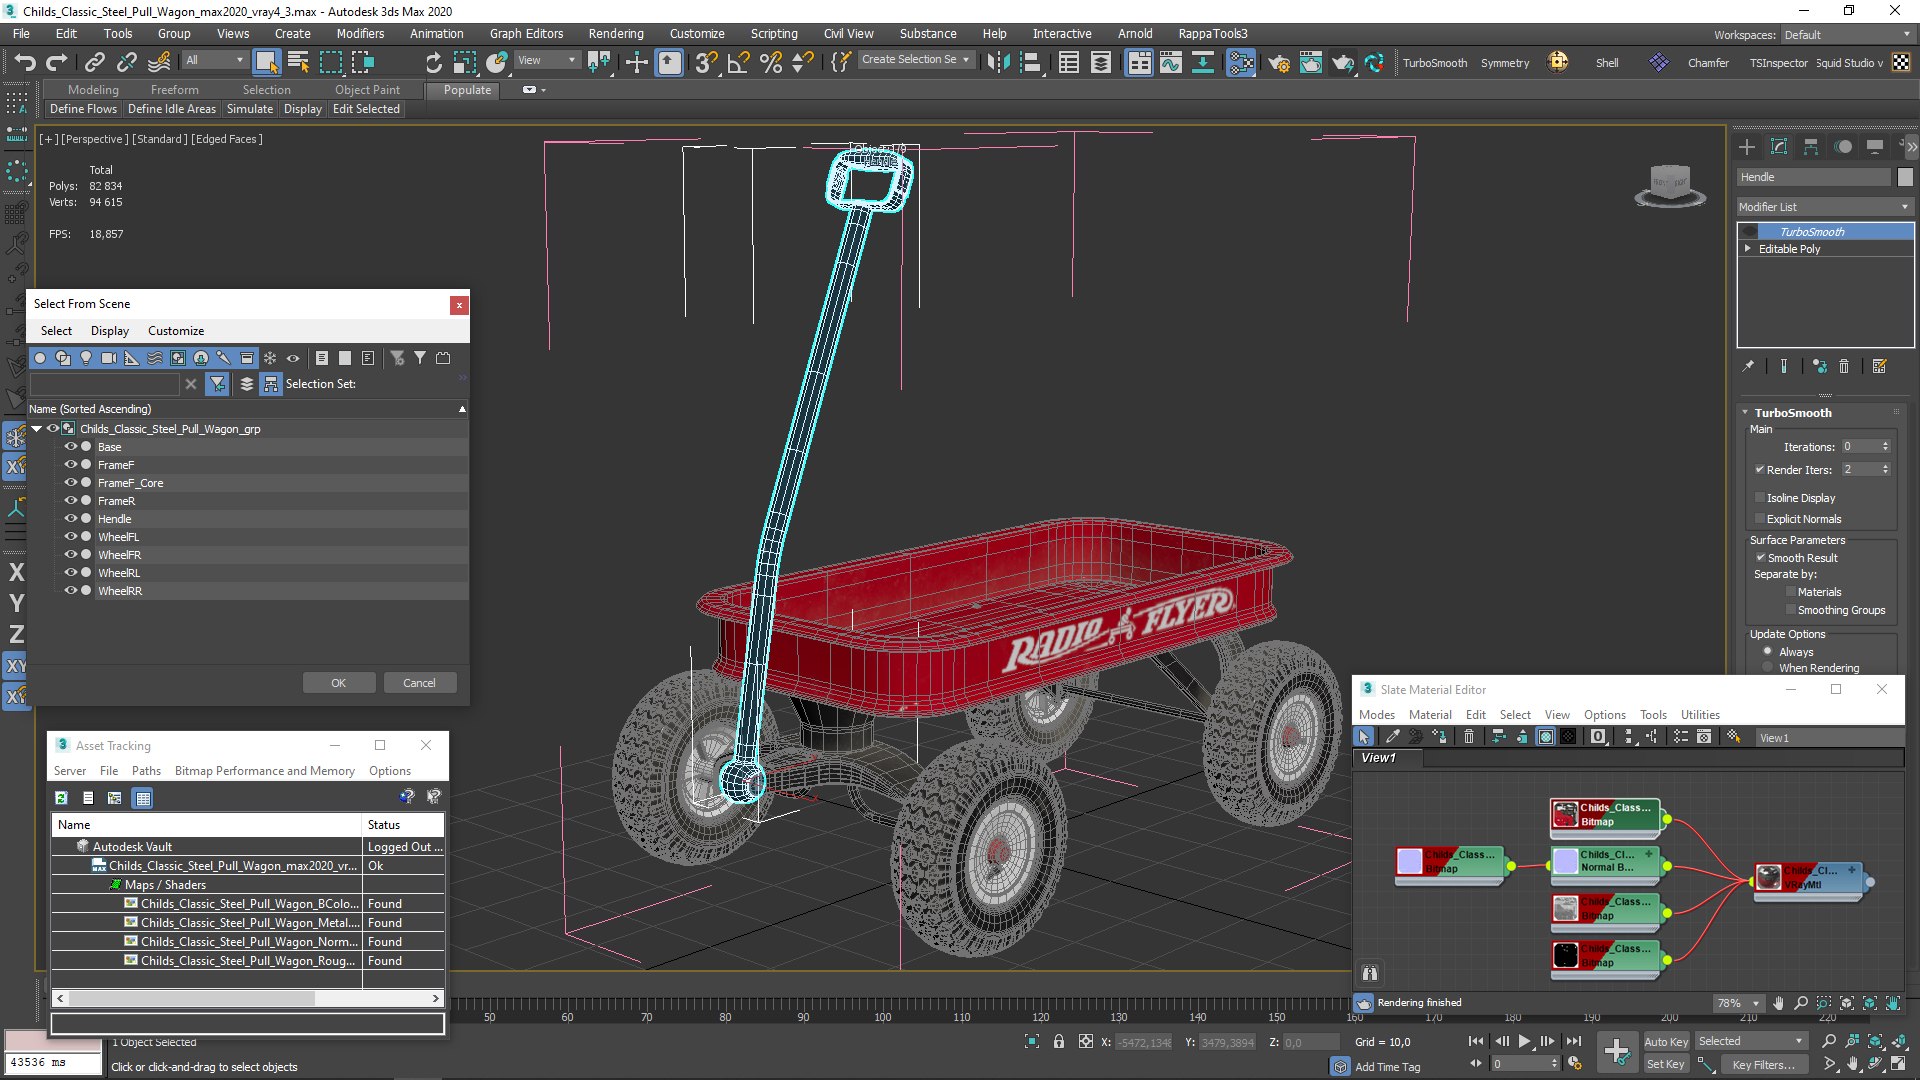Activate the Select Object tool
1920x1080 pixels.
click(266, 62)
